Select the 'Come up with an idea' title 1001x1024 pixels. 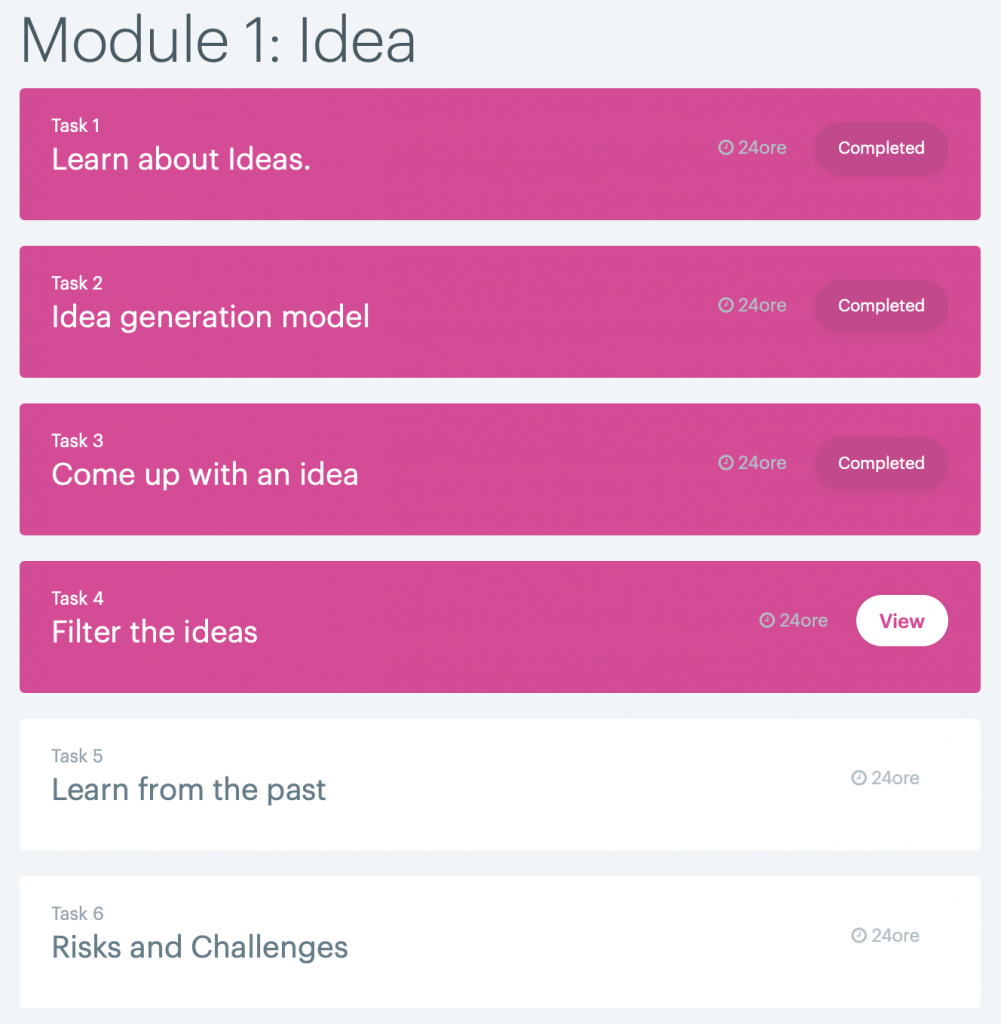pyautogui.click(x=205, y=474)
